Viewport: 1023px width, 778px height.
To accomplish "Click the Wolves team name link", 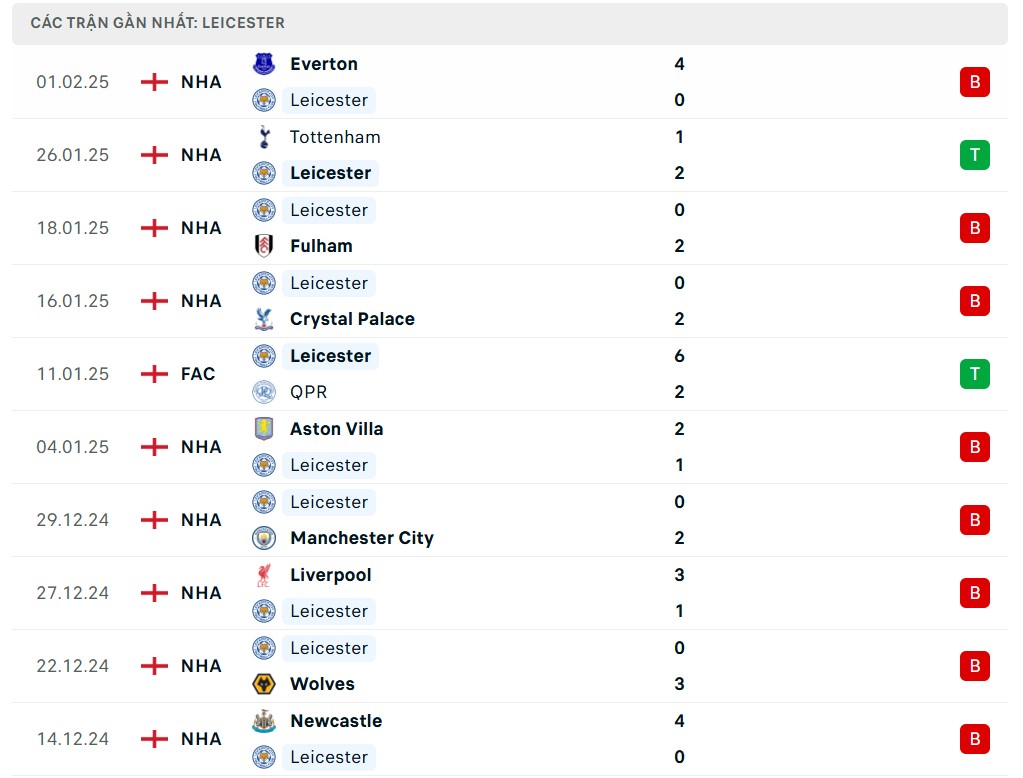I will 321,684.
